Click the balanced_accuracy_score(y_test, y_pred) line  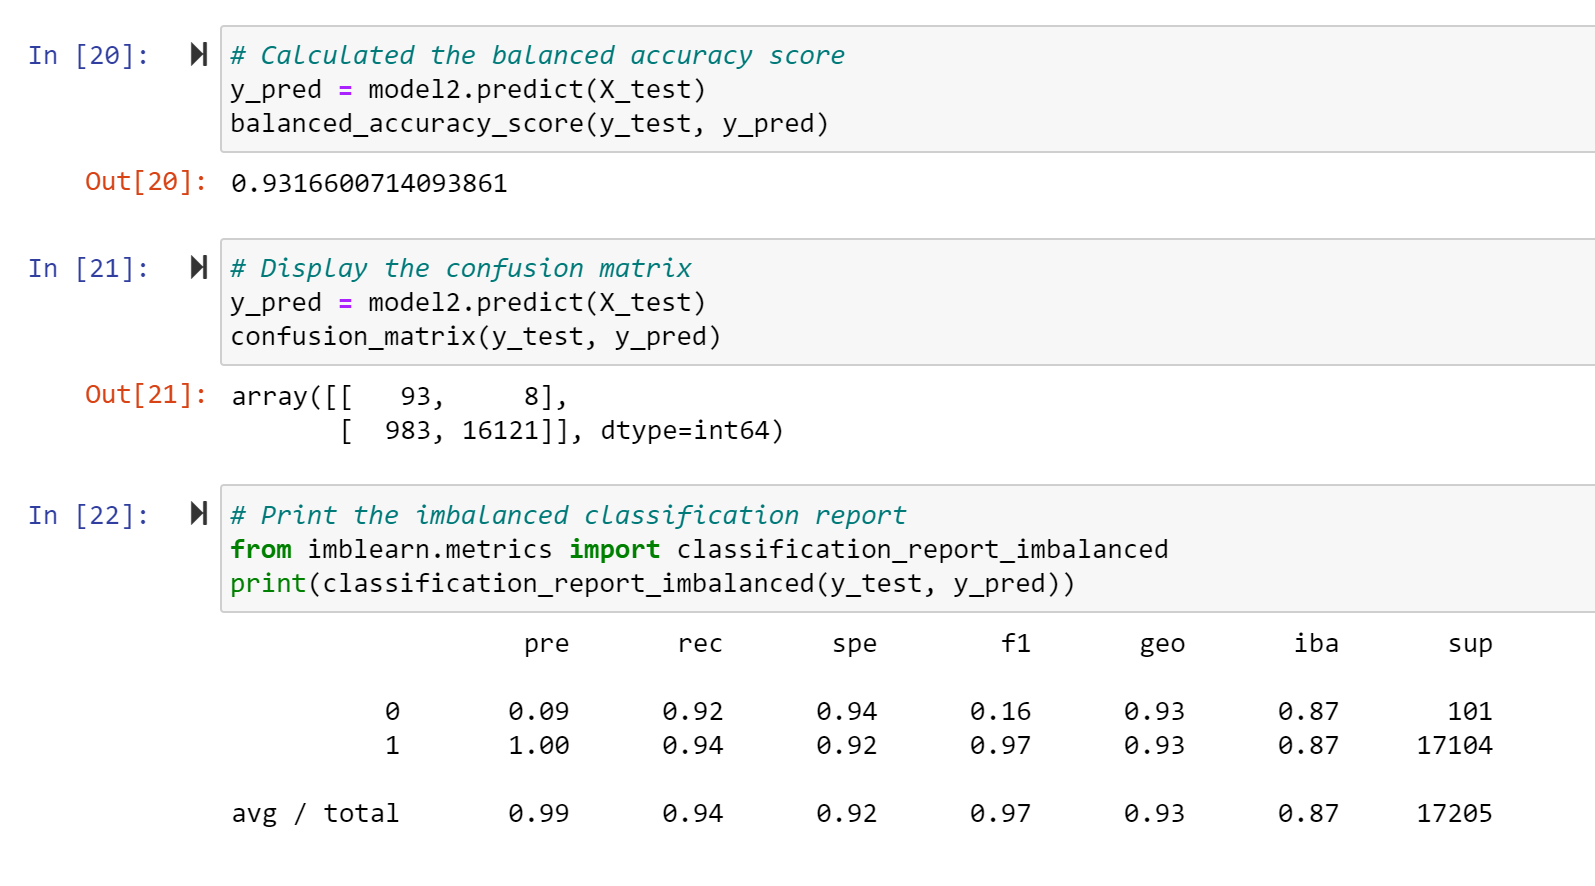(529, 123)
